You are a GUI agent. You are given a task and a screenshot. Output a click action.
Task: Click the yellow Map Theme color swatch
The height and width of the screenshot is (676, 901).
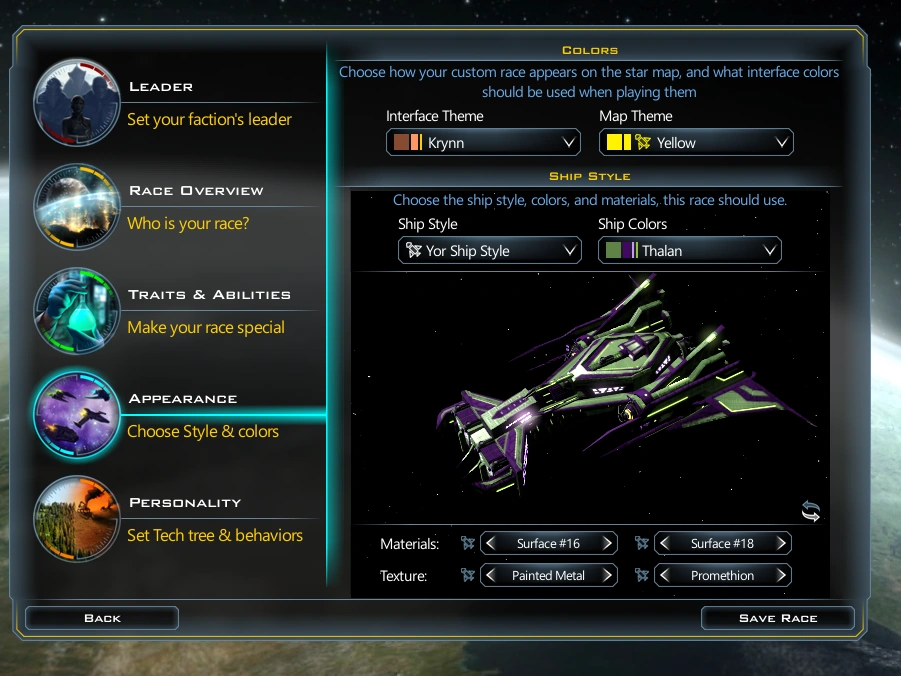pyautogui.click(x=619, y=143)
